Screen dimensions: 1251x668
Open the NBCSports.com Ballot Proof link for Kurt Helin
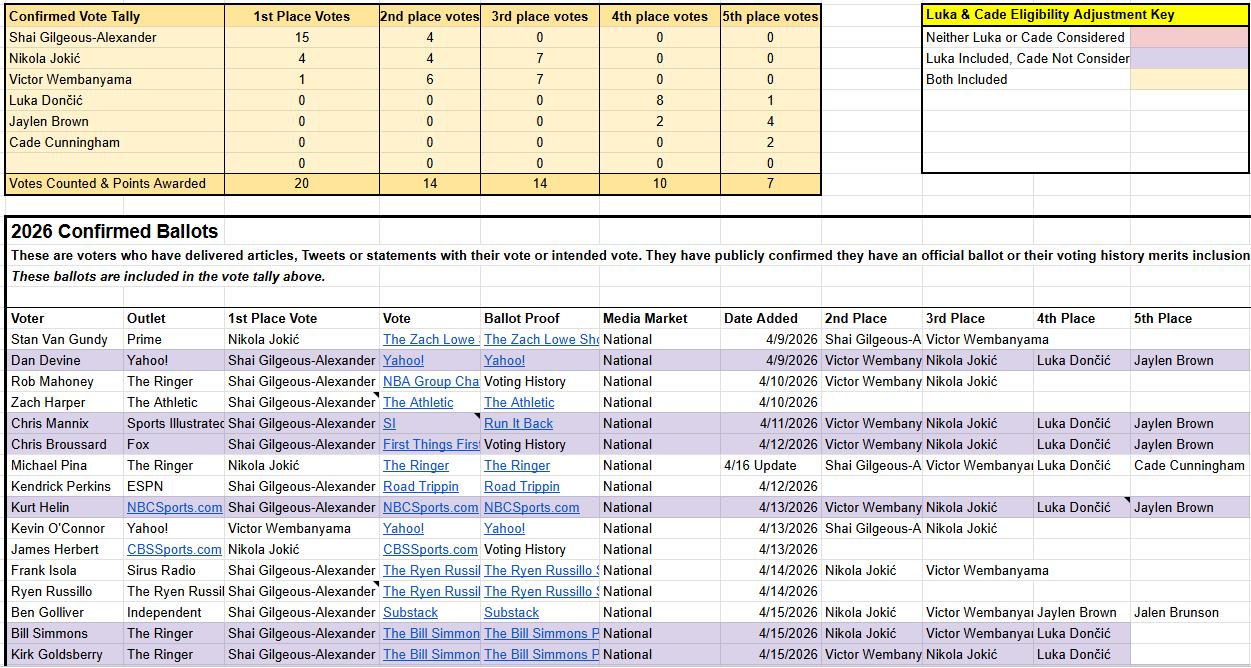click(532, 507)
